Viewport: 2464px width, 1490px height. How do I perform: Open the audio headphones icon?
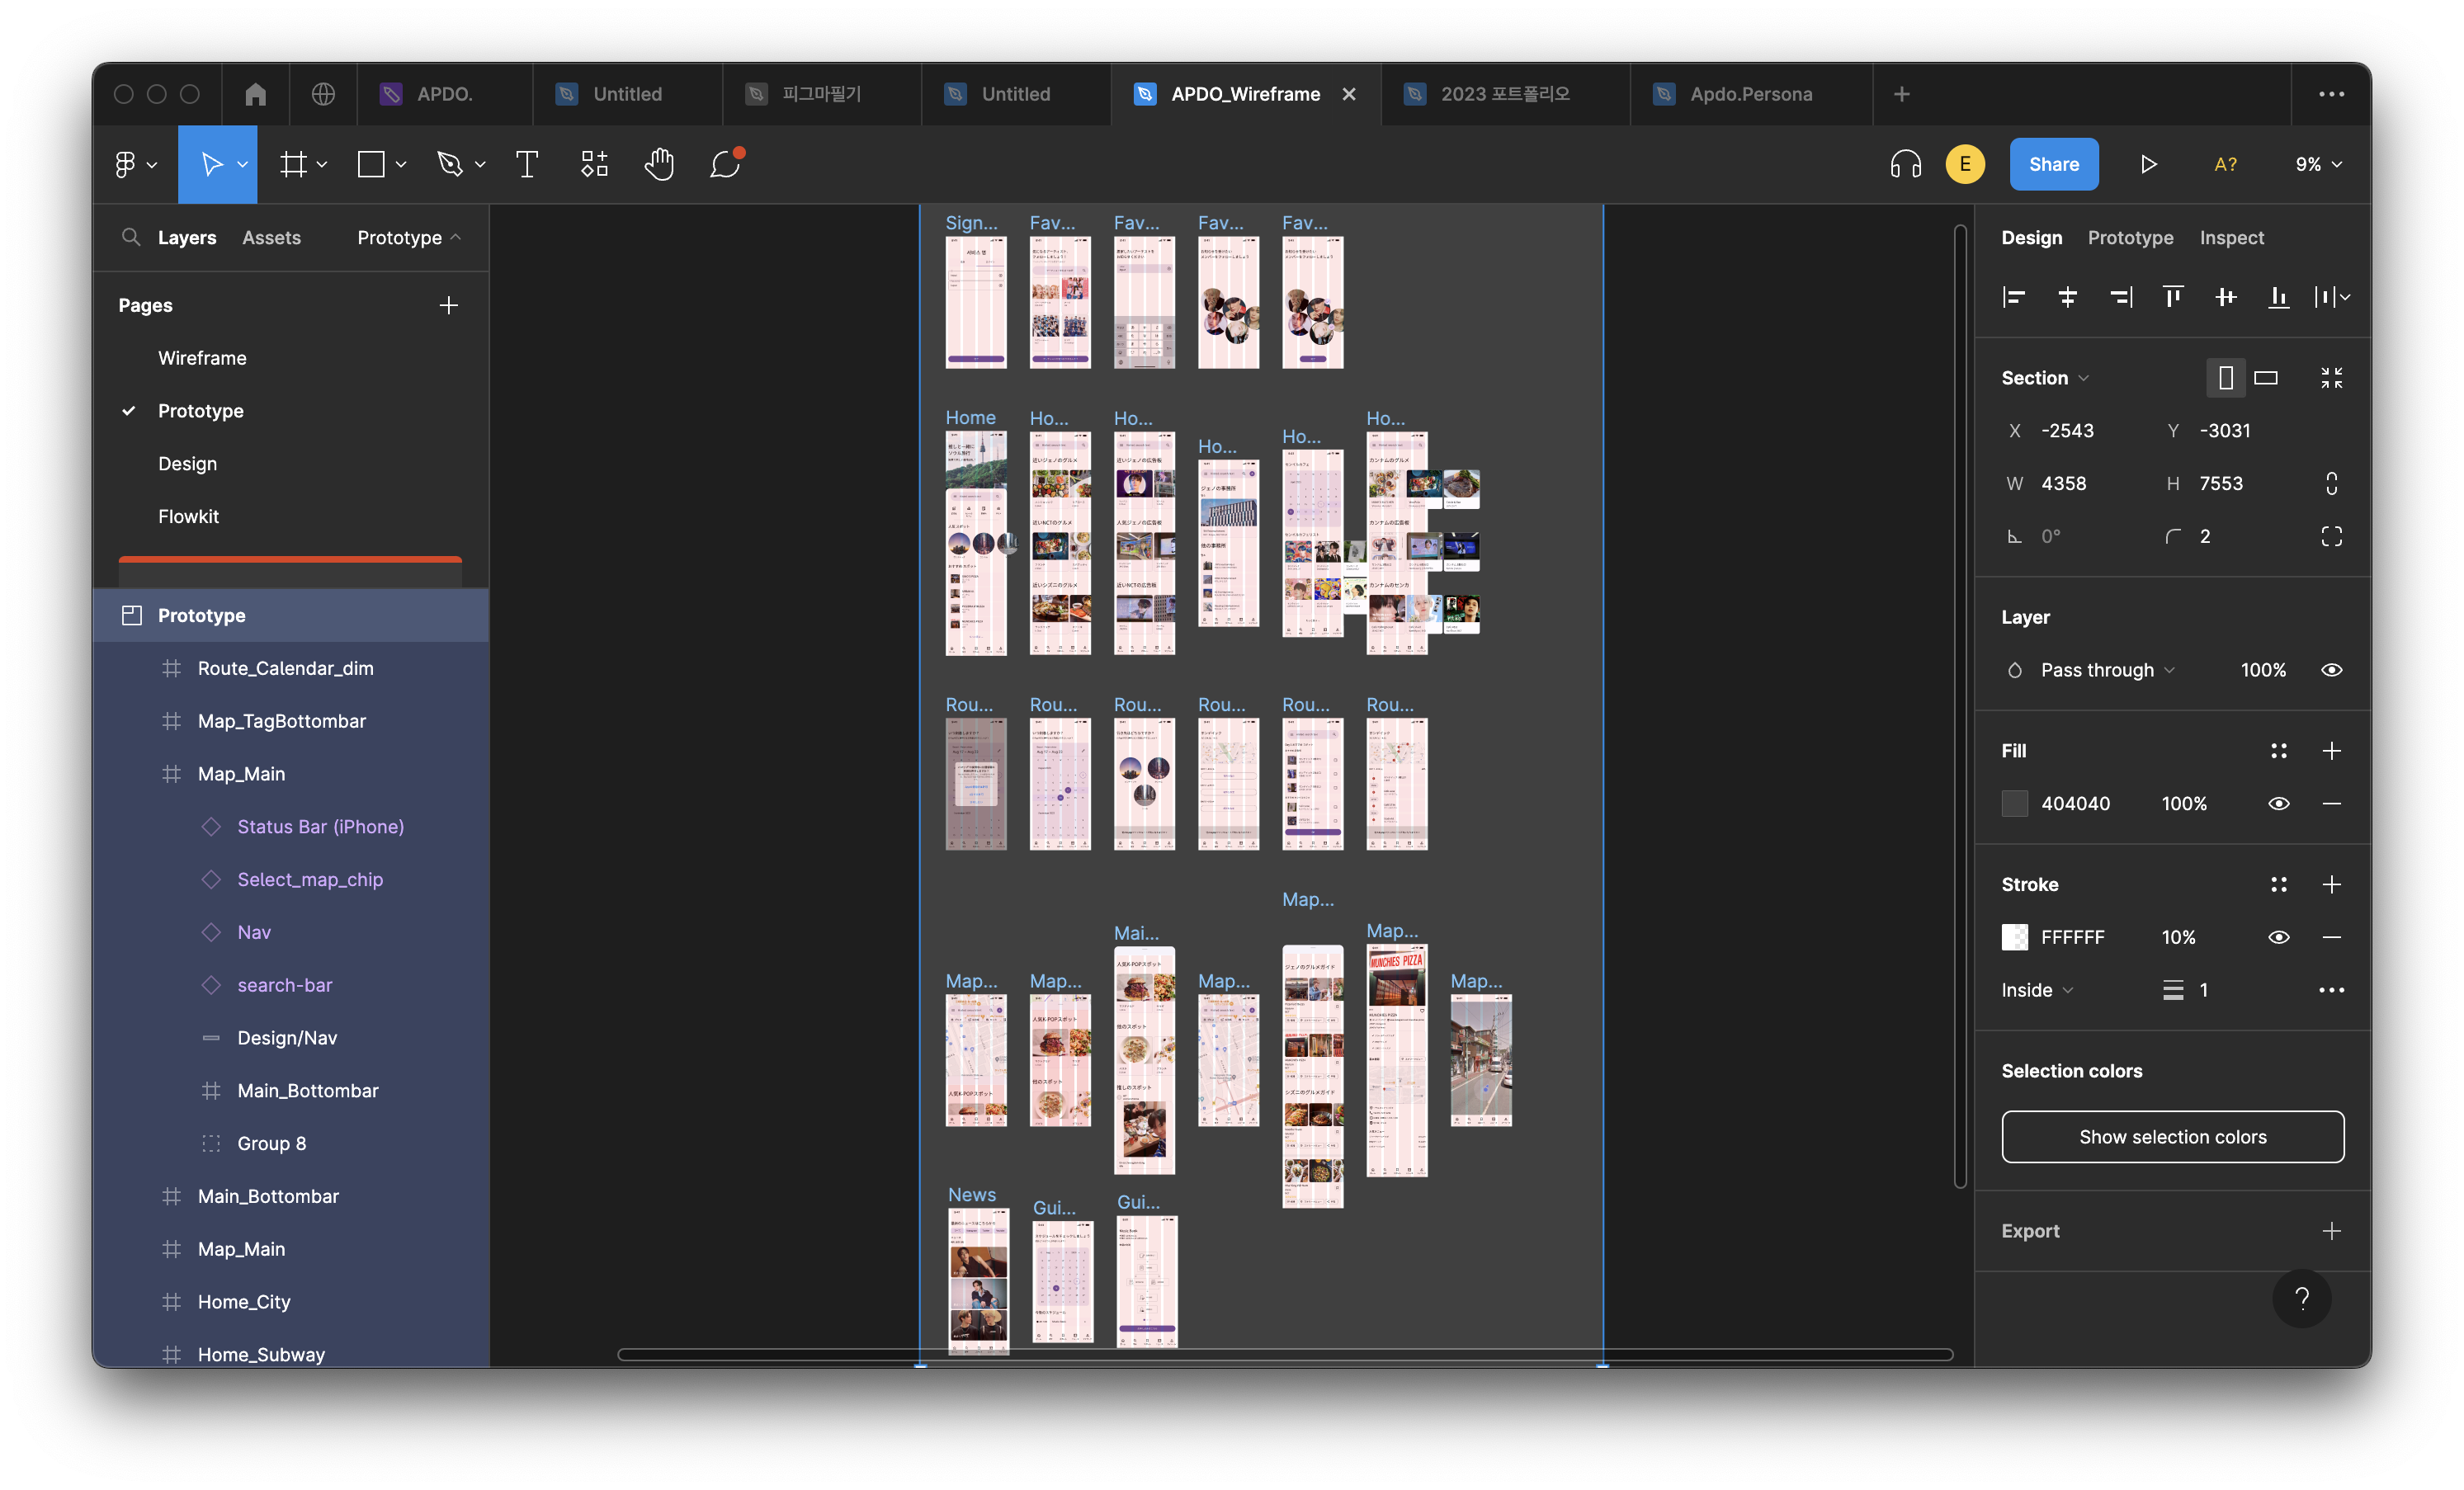(x=1905, y=164)
